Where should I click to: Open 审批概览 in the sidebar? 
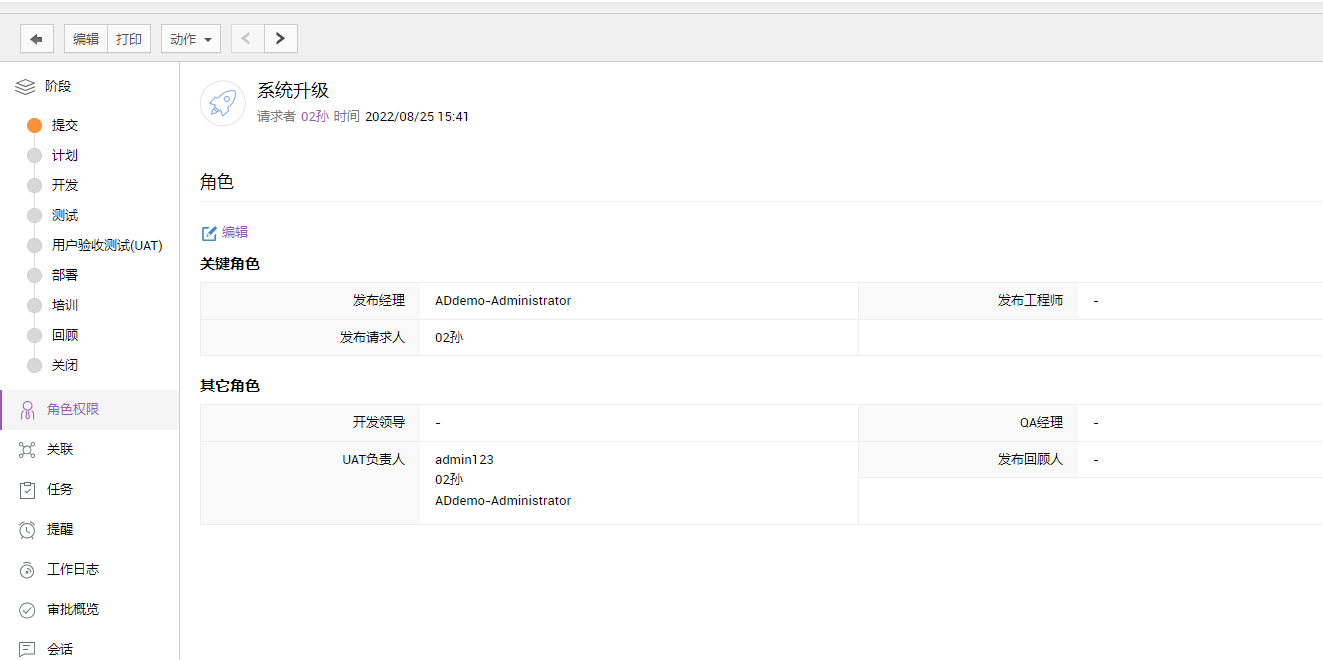pos(72,610)
